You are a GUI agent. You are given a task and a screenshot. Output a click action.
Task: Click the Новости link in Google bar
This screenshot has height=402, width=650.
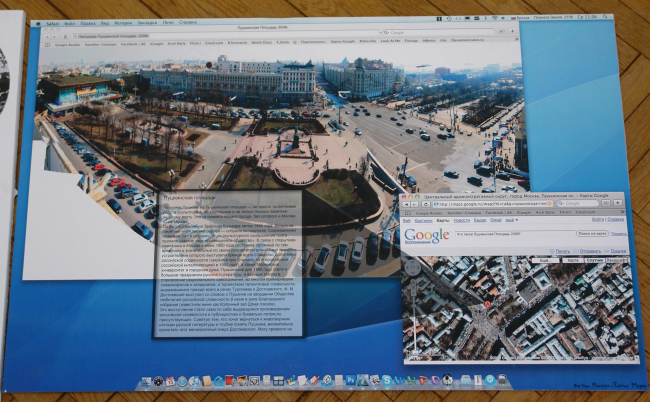point(461,221)
